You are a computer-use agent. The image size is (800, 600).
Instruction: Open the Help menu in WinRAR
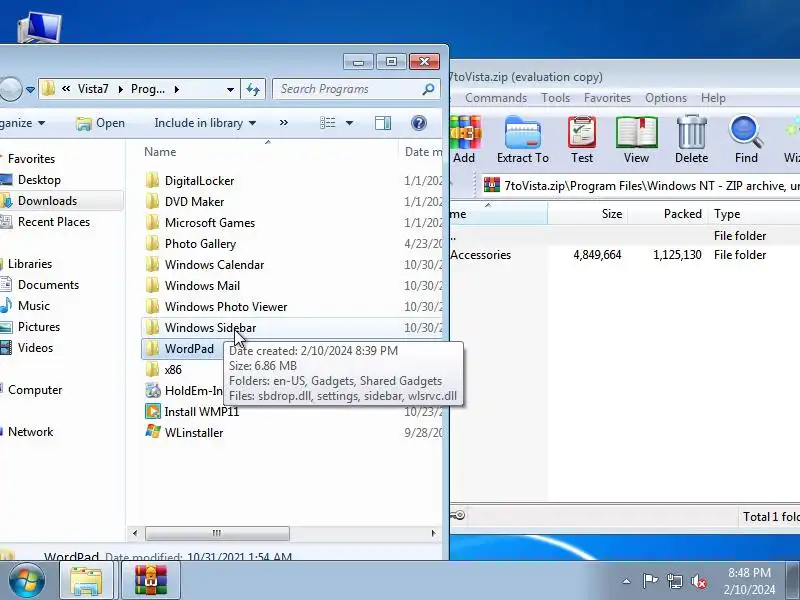pyautogui.click(x=713, y=98)
